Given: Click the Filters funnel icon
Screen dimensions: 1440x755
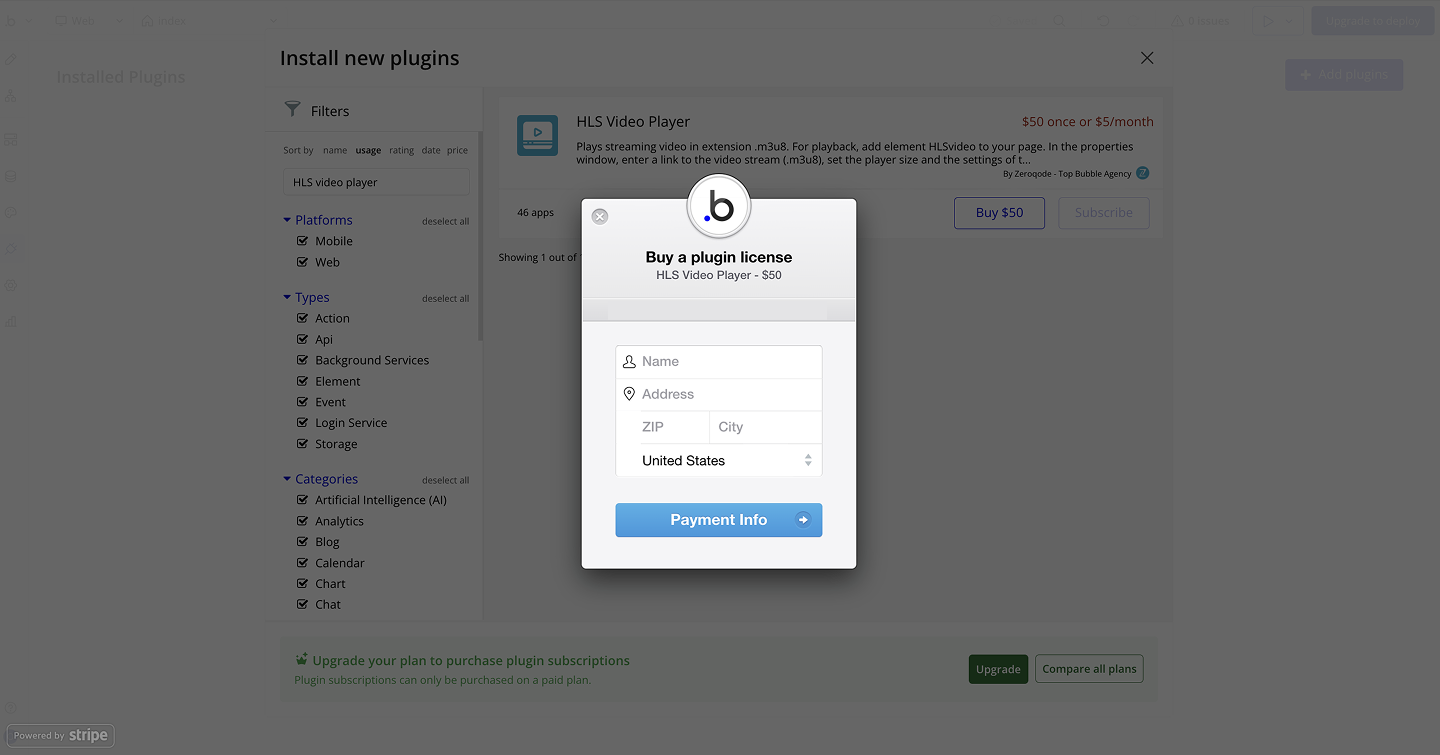Looking at the screenshot, I should [x=292, y=110].
